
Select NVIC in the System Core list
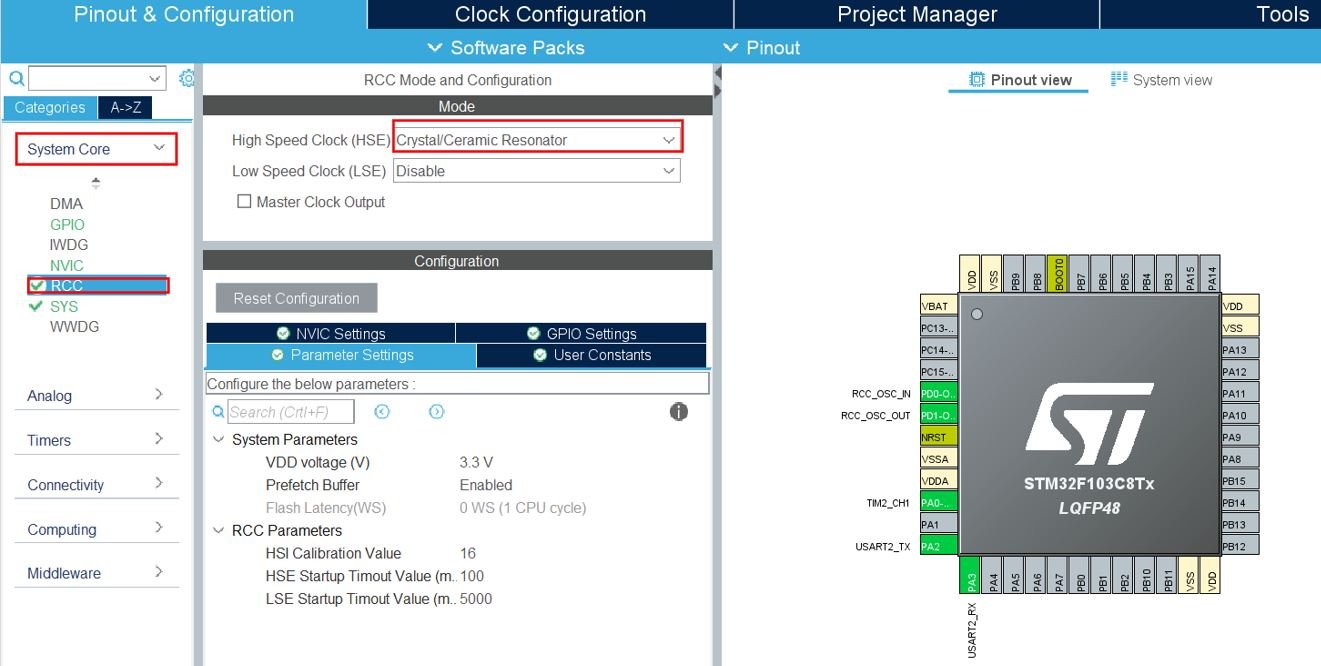tap(67, 266)
